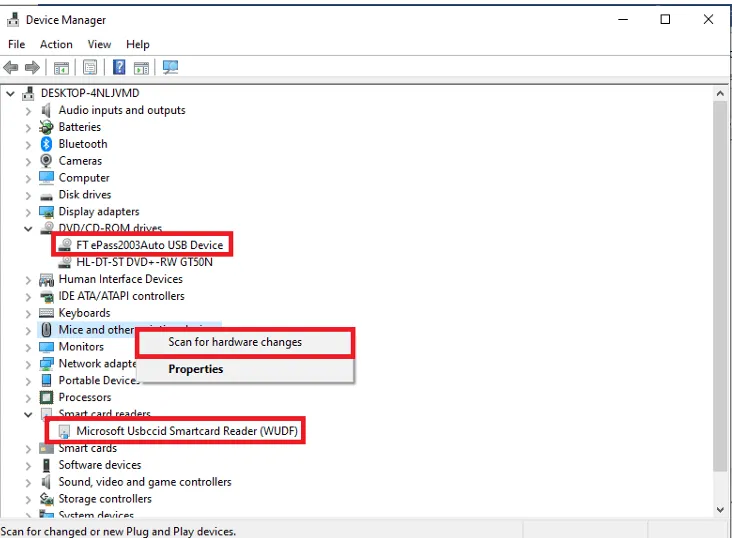
Task: Select the Display adapters label
Action: point(99,212)
